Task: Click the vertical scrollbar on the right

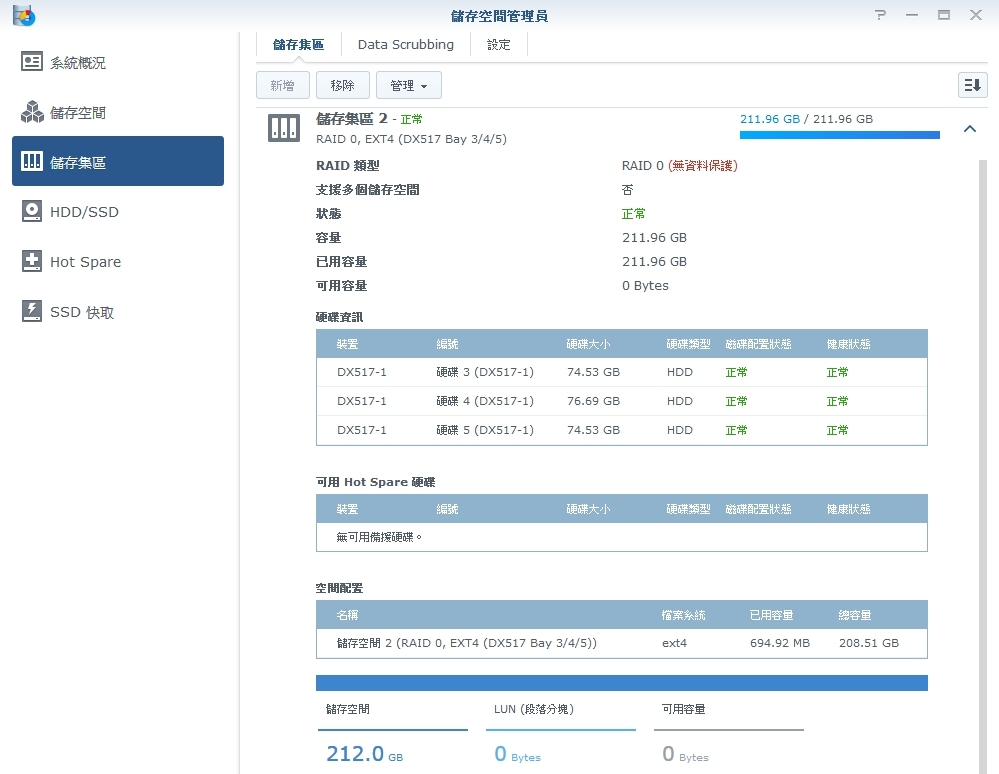Action: [x=982, y=466]
